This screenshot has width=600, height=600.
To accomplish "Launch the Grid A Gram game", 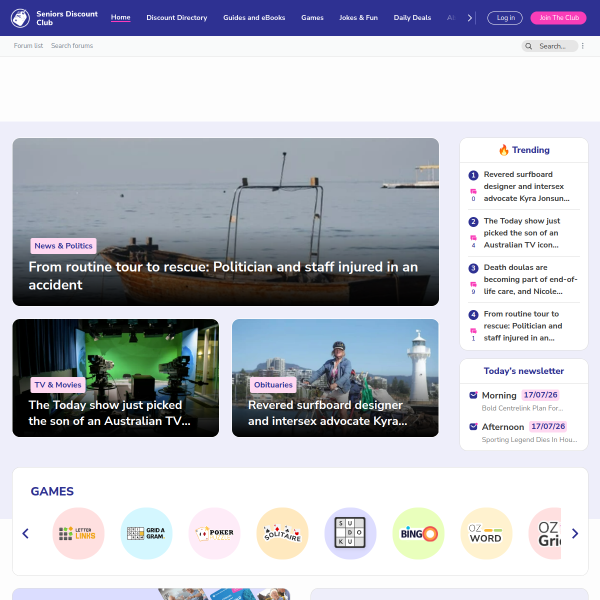I will pyautogui.click(x=146, y=533).
